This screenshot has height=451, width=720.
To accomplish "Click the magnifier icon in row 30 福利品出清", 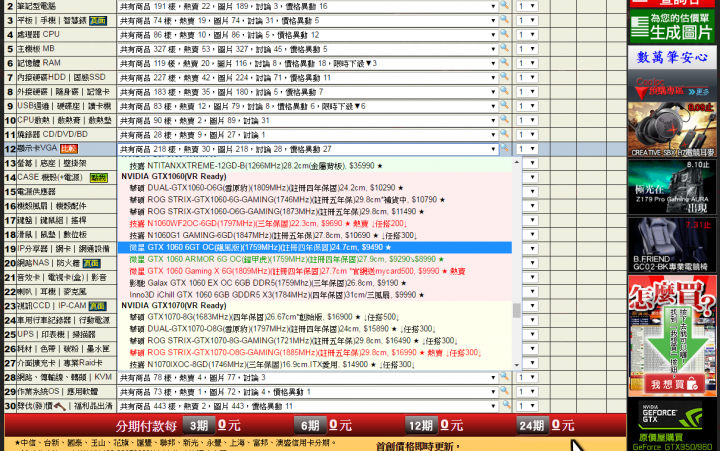I will (x=506, y=405).
